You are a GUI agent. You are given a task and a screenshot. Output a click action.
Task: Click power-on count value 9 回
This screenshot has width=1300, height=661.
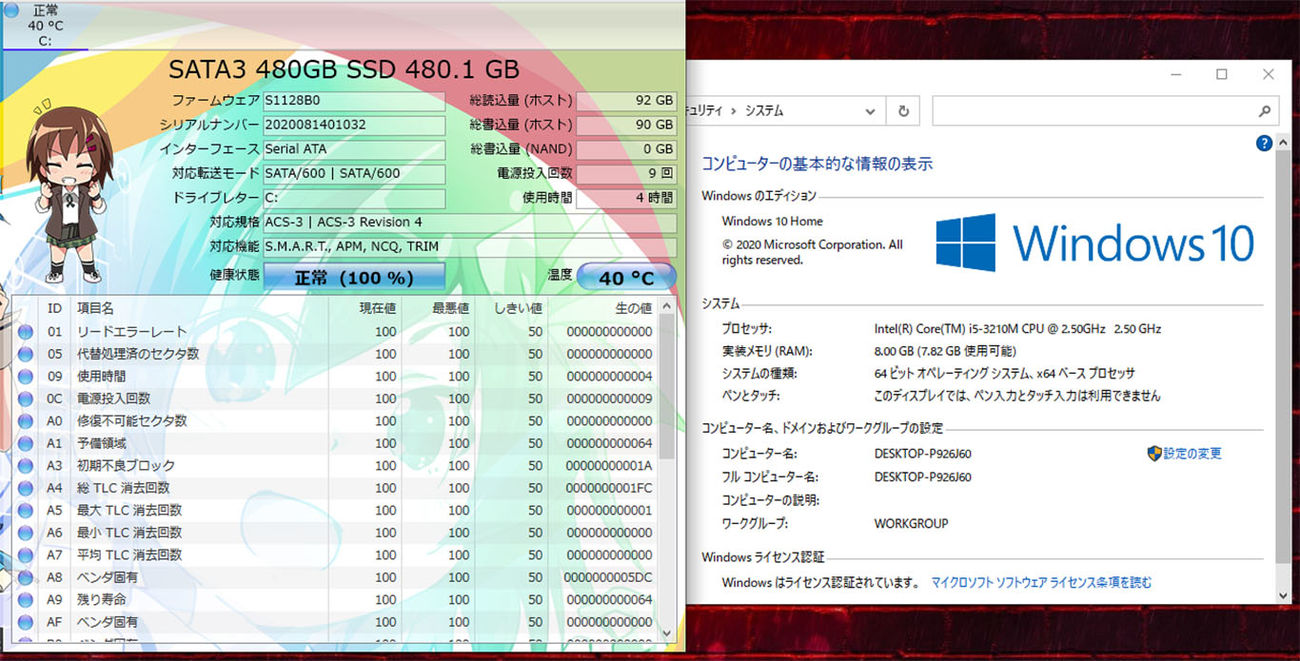(626, 174)
